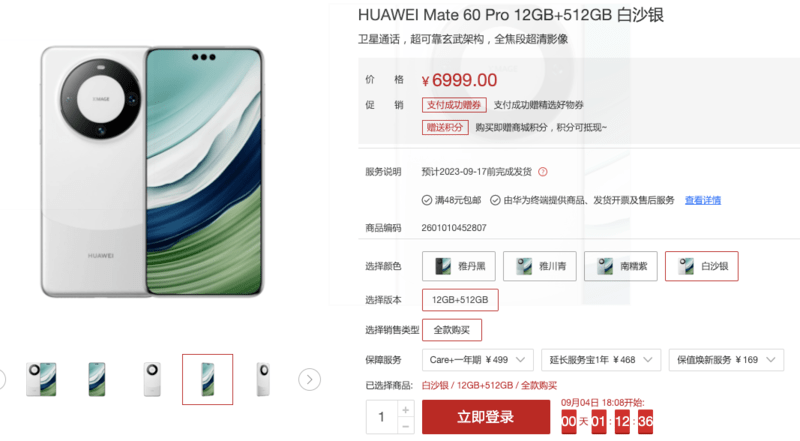800x441 pixels.
Task: Expand the Care+一年期 ¥499 dropdown
Action: pos(478,360)
